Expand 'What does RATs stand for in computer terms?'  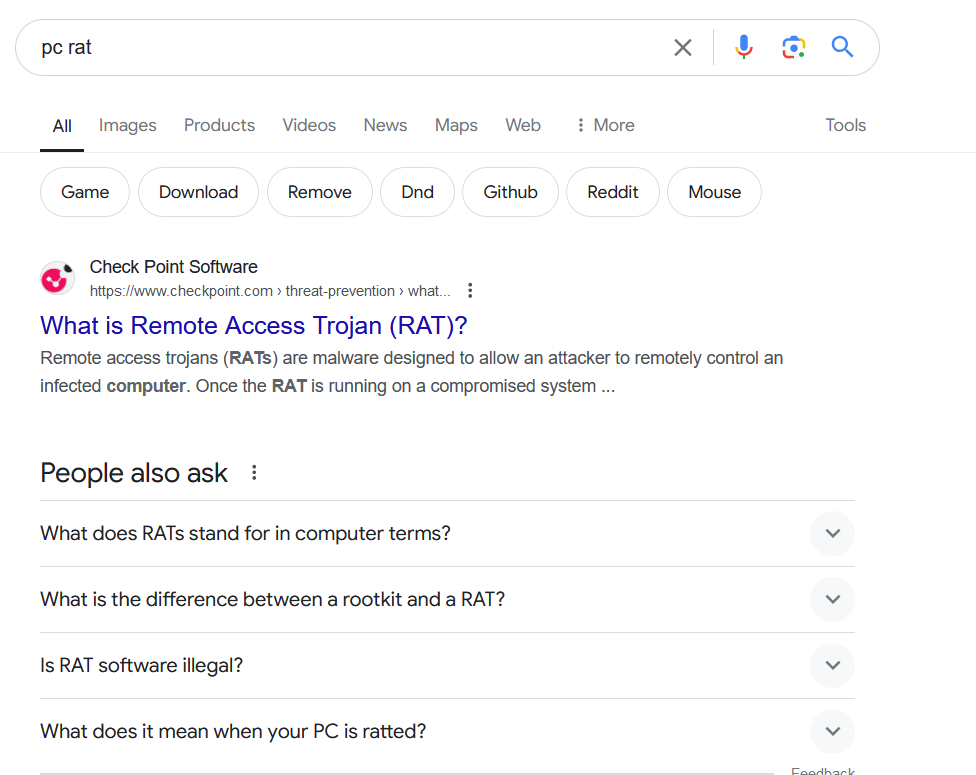[448, 533]
